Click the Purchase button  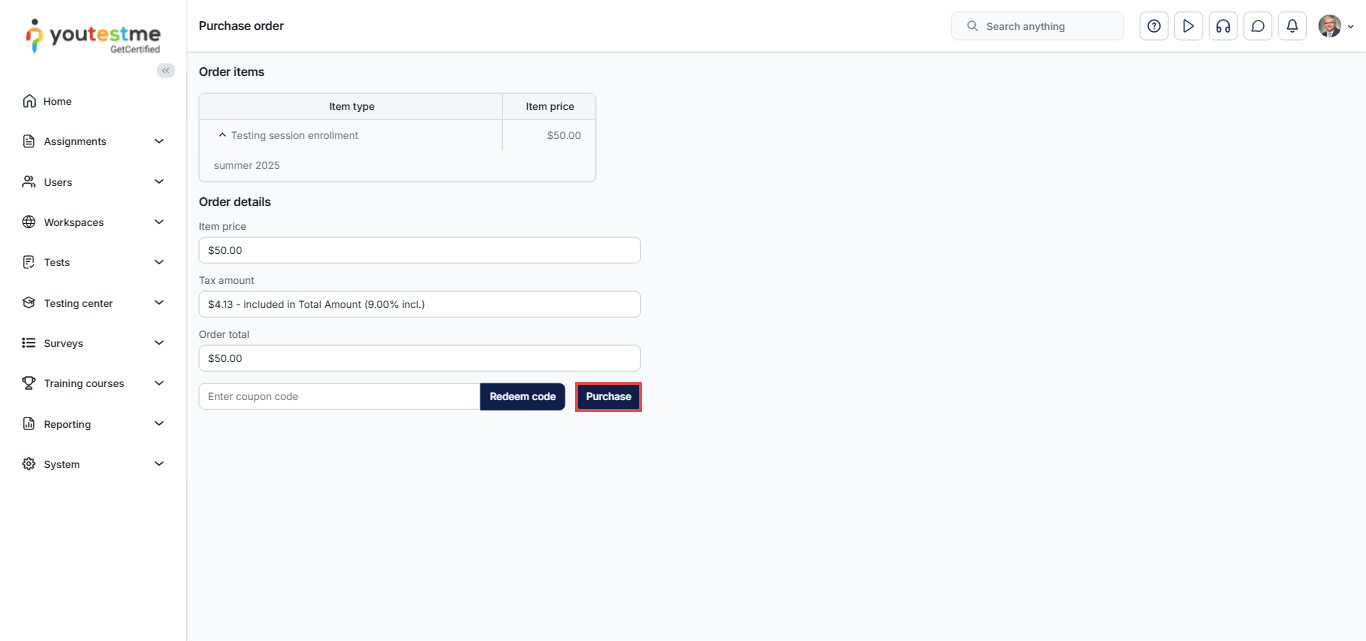(x=608, y=397)
